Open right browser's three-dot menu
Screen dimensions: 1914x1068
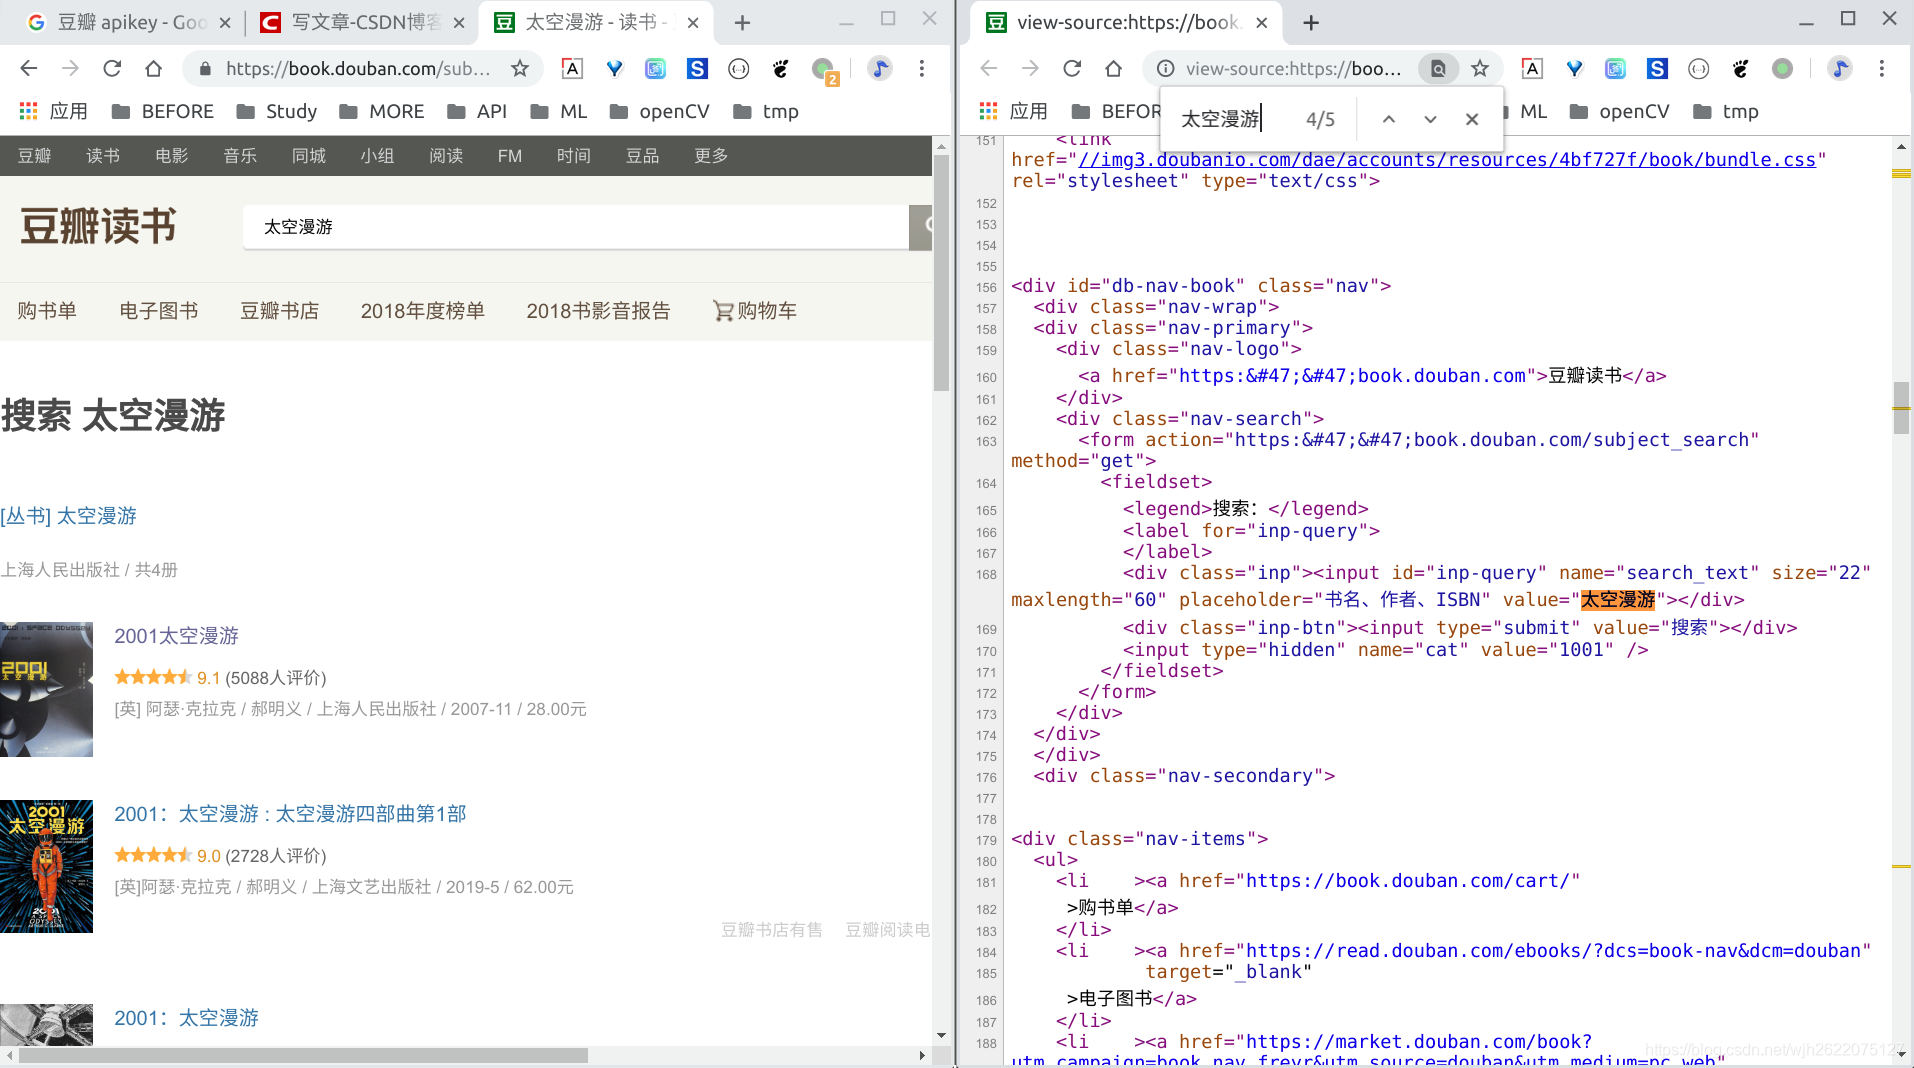tap(1882, 68)
